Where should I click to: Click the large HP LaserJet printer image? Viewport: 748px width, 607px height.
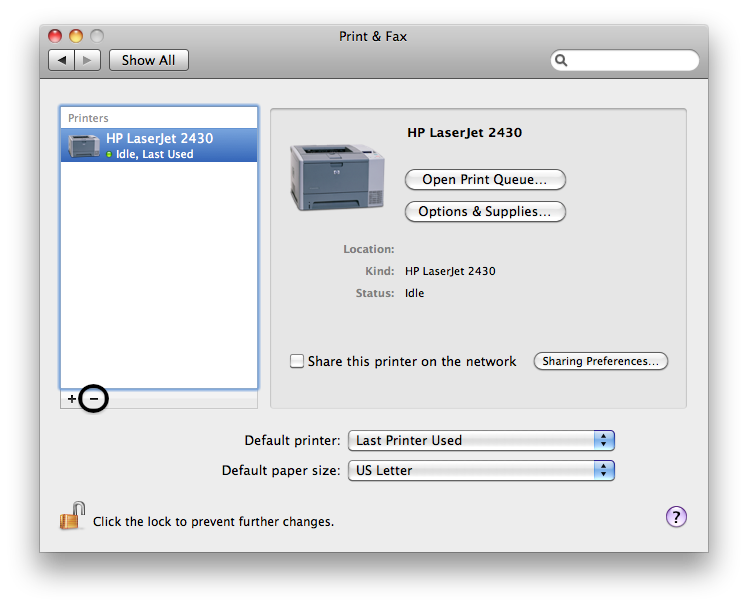pyautogui.click(x=336, y=177)
